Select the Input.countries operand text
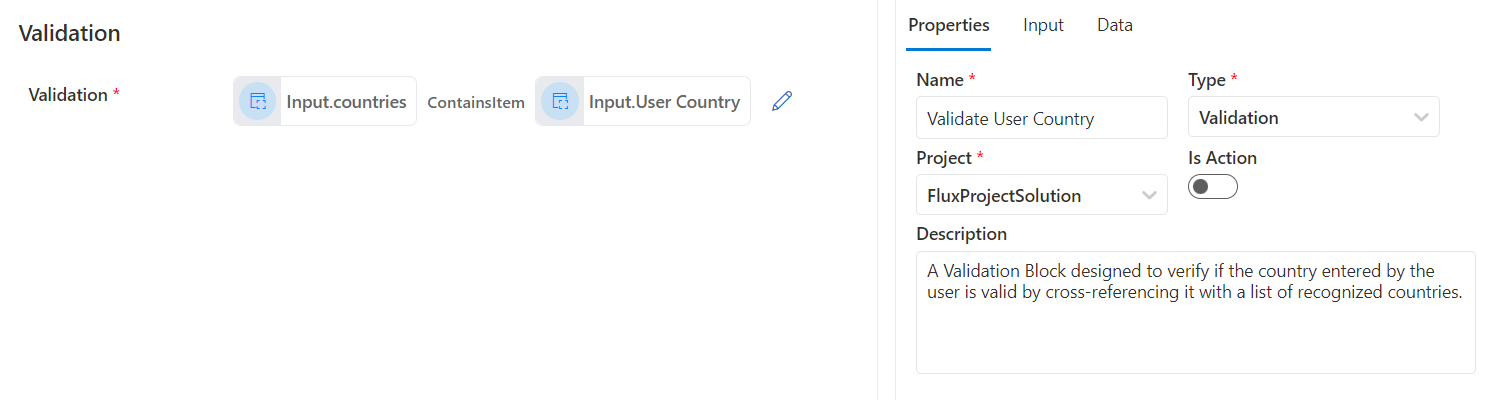Screen dimensions: 1491x400 (346, 102)
